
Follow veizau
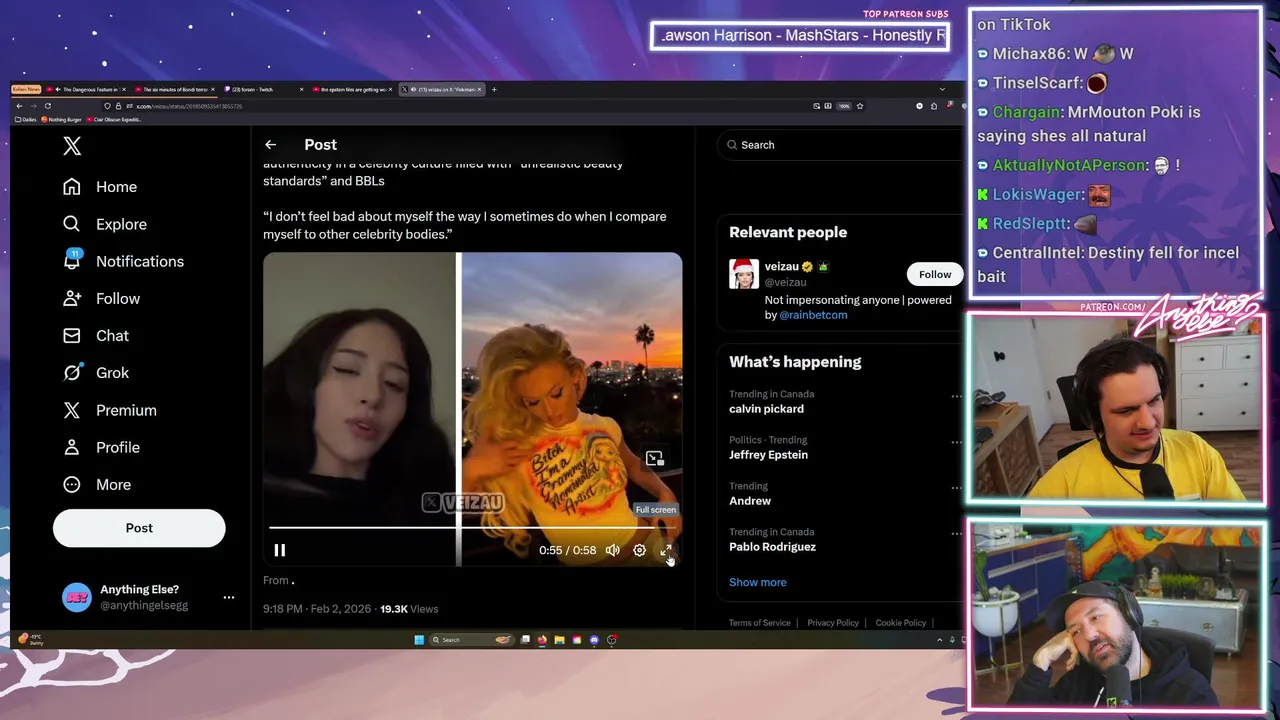935,274
